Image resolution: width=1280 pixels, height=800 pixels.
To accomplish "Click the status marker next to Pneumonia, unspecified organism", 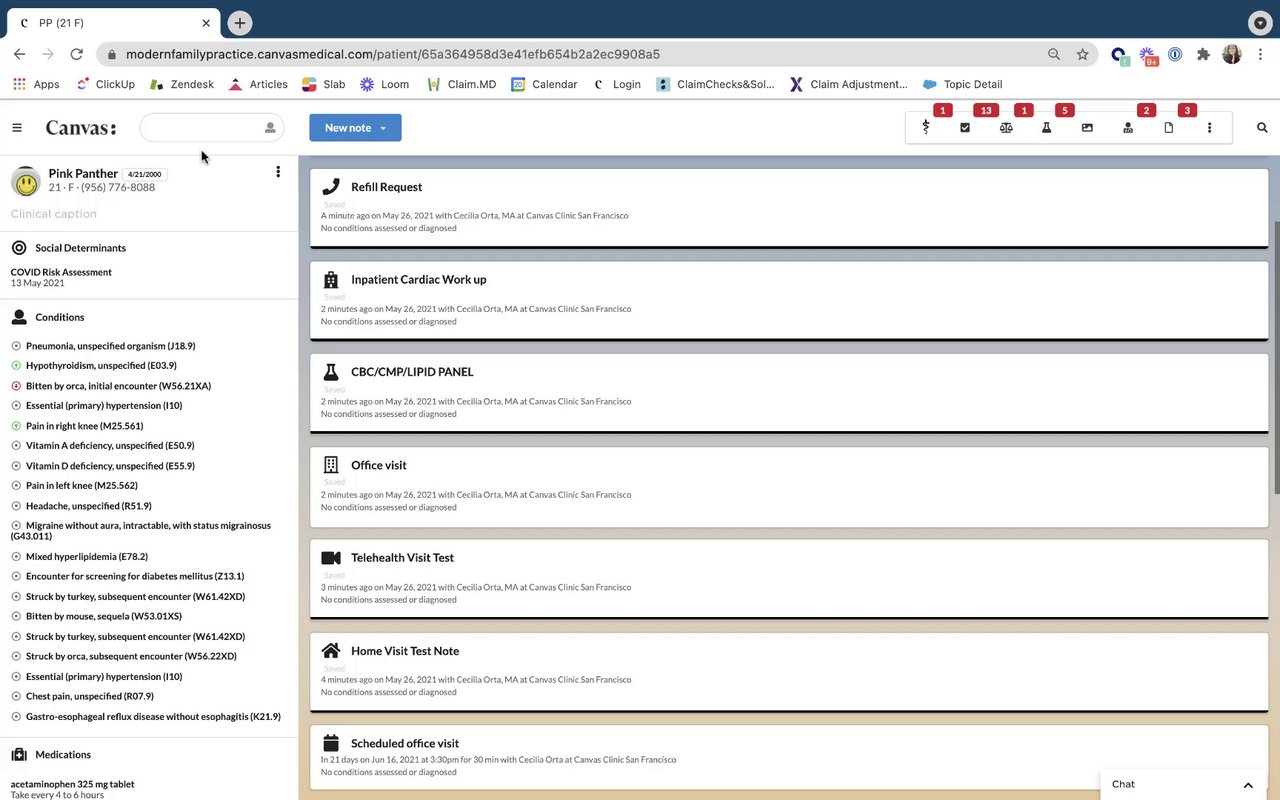I will point(16,346).
